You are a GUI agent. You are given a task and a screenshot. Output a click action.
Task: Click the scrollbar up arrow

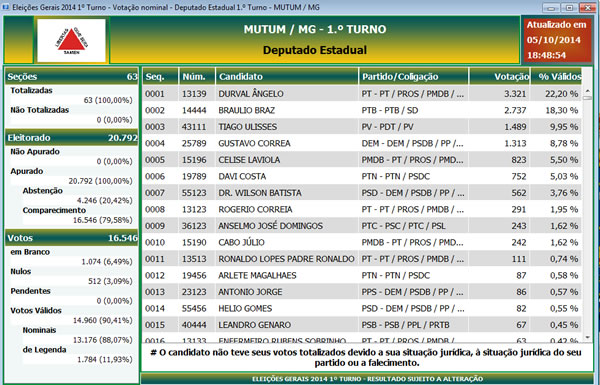(x=587, y=91)
